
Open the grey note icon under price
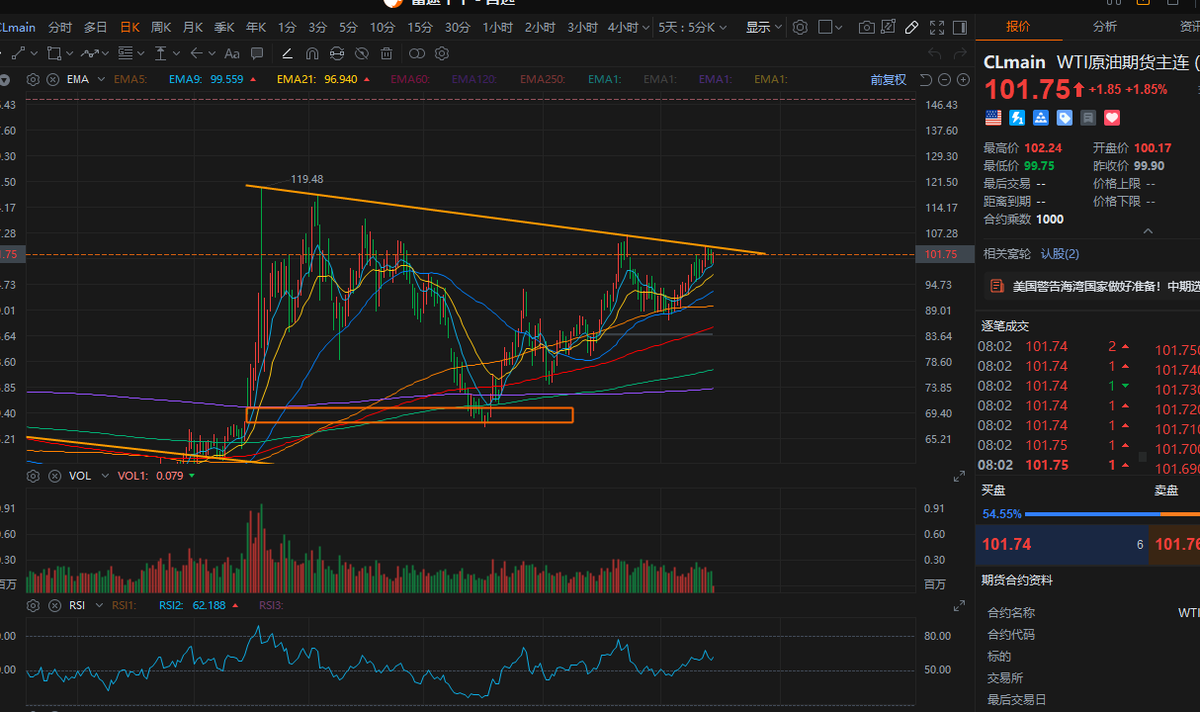[x=1088, y=117]
